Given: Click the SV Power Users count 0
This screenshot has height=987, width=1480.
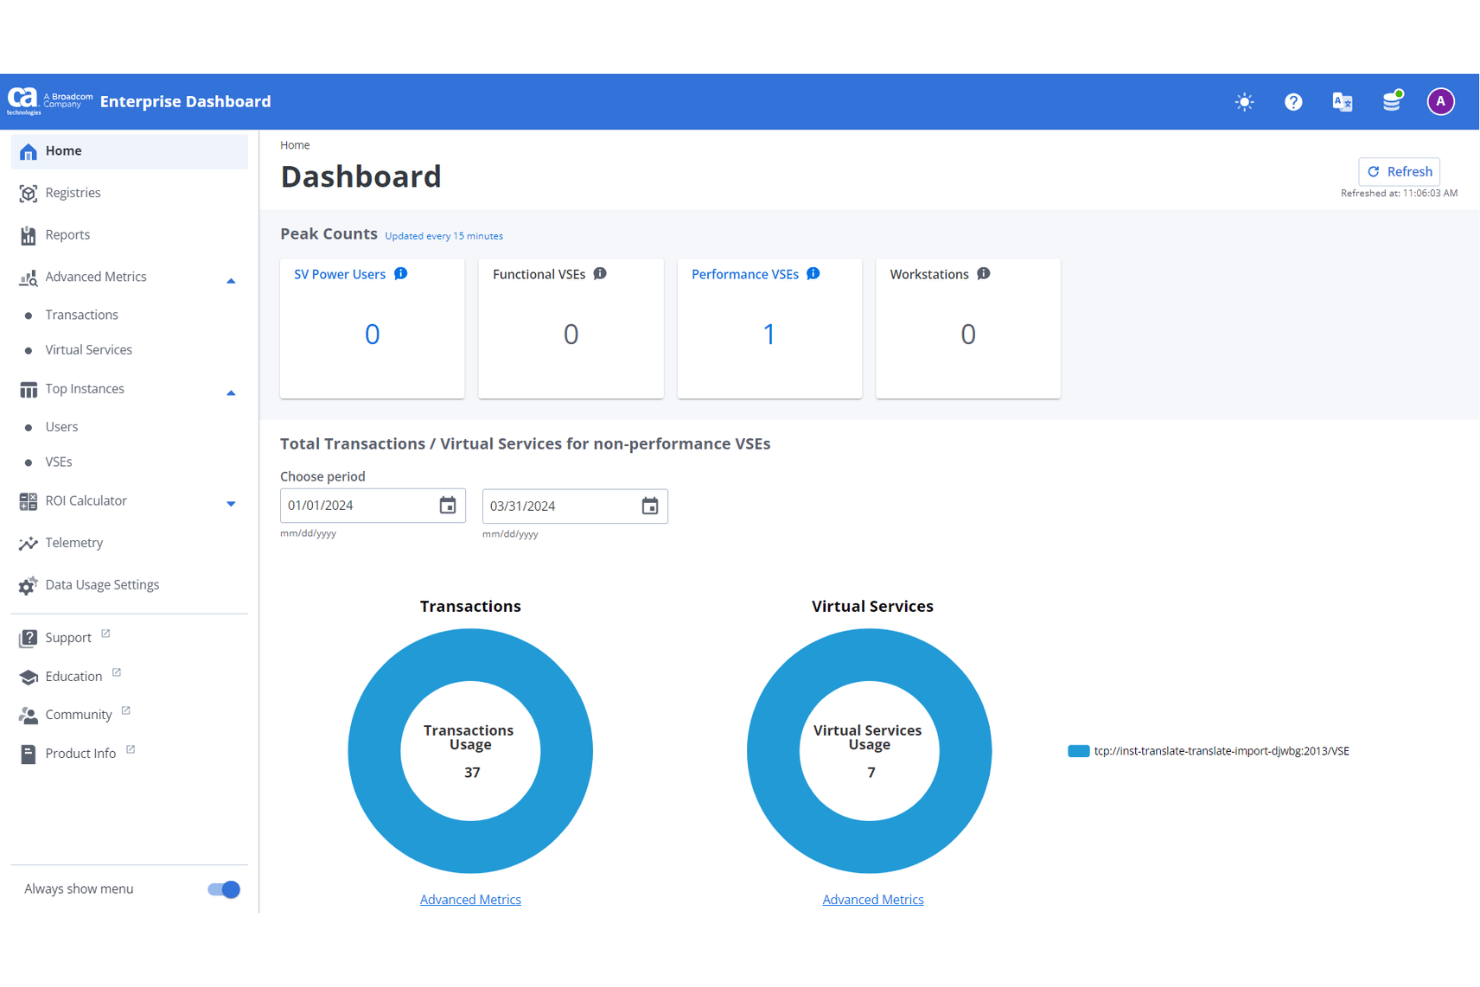Looking at the screenshot, I should click(x=372, y=334).
